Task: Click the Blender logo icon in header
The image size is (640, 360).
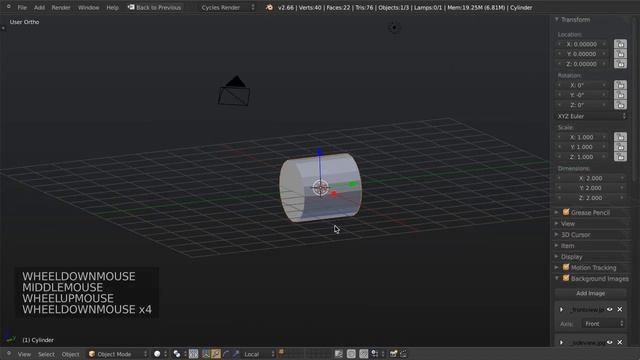Action: (269, 7)
